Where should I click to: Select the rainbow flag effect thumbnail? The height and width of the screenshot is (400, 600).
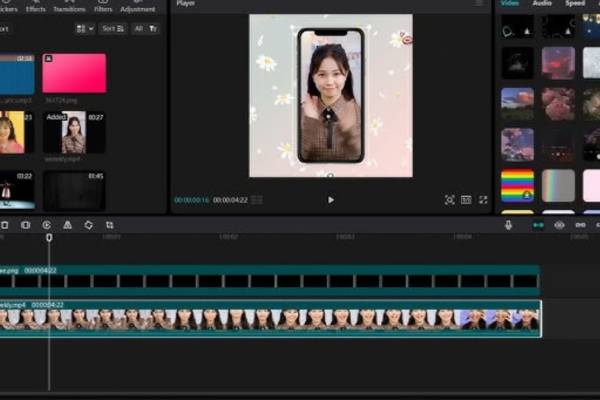click(517, 185)
